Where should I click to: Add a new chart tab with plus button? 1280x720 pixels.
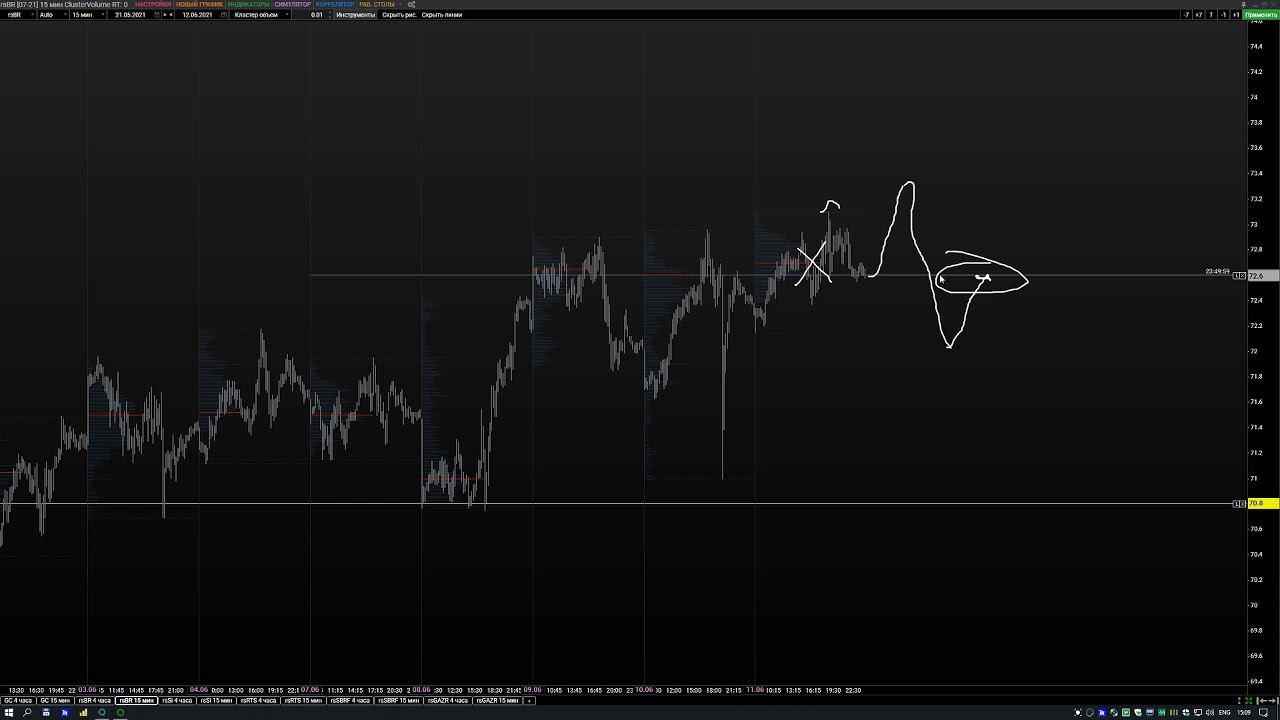coord(529,700)
